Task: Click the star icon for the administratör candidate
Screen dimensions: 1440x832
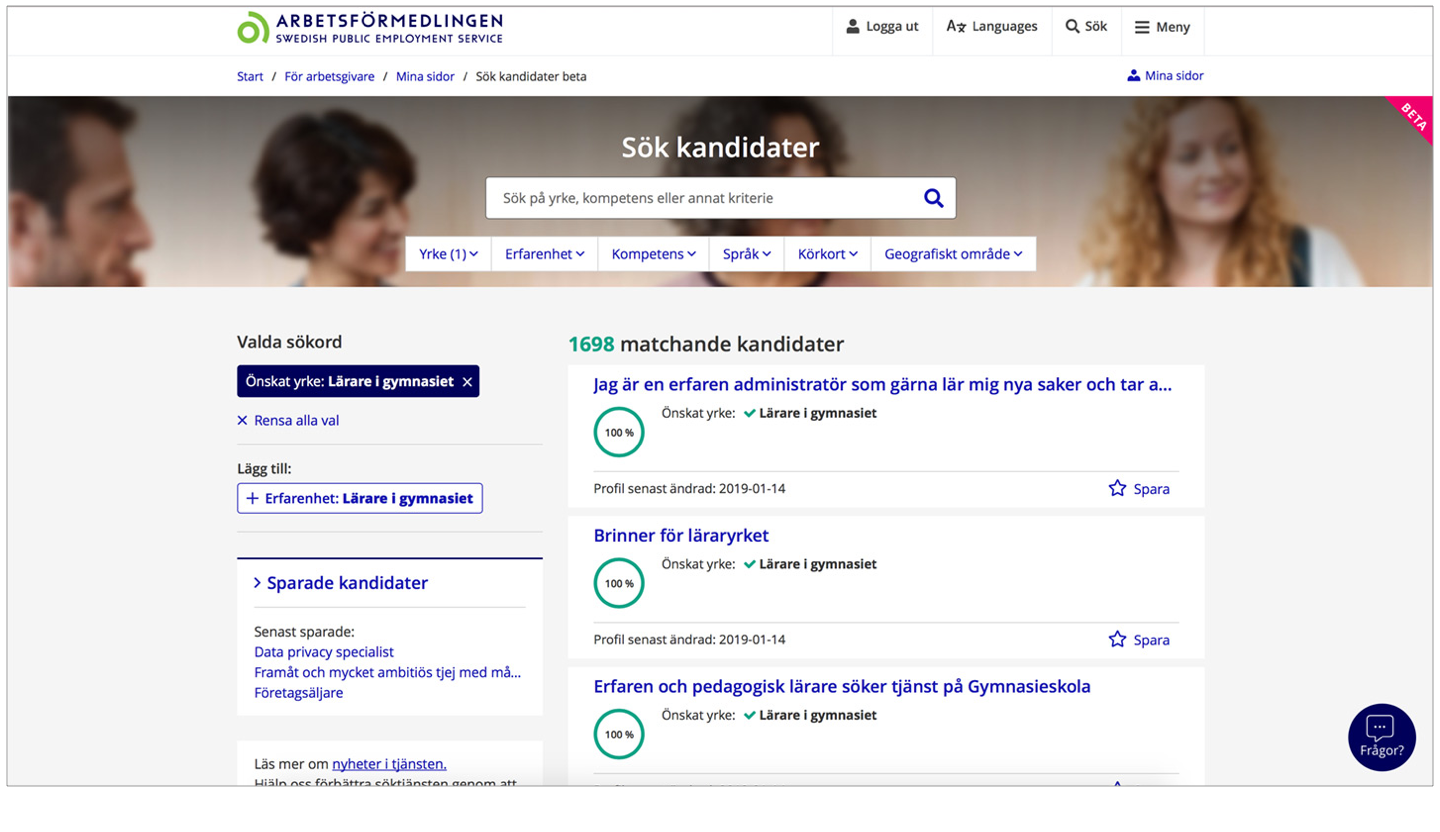Action: click(1117, 488)
